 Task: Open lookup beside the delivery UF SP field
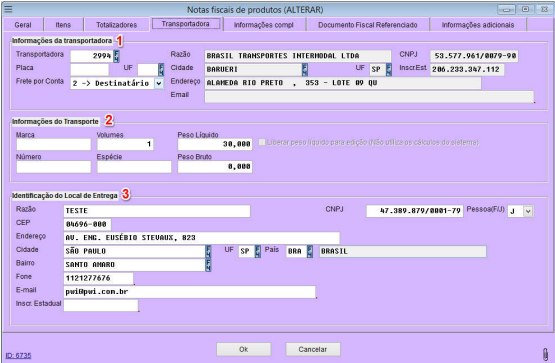pyautogui.click(x=258, y=252)
